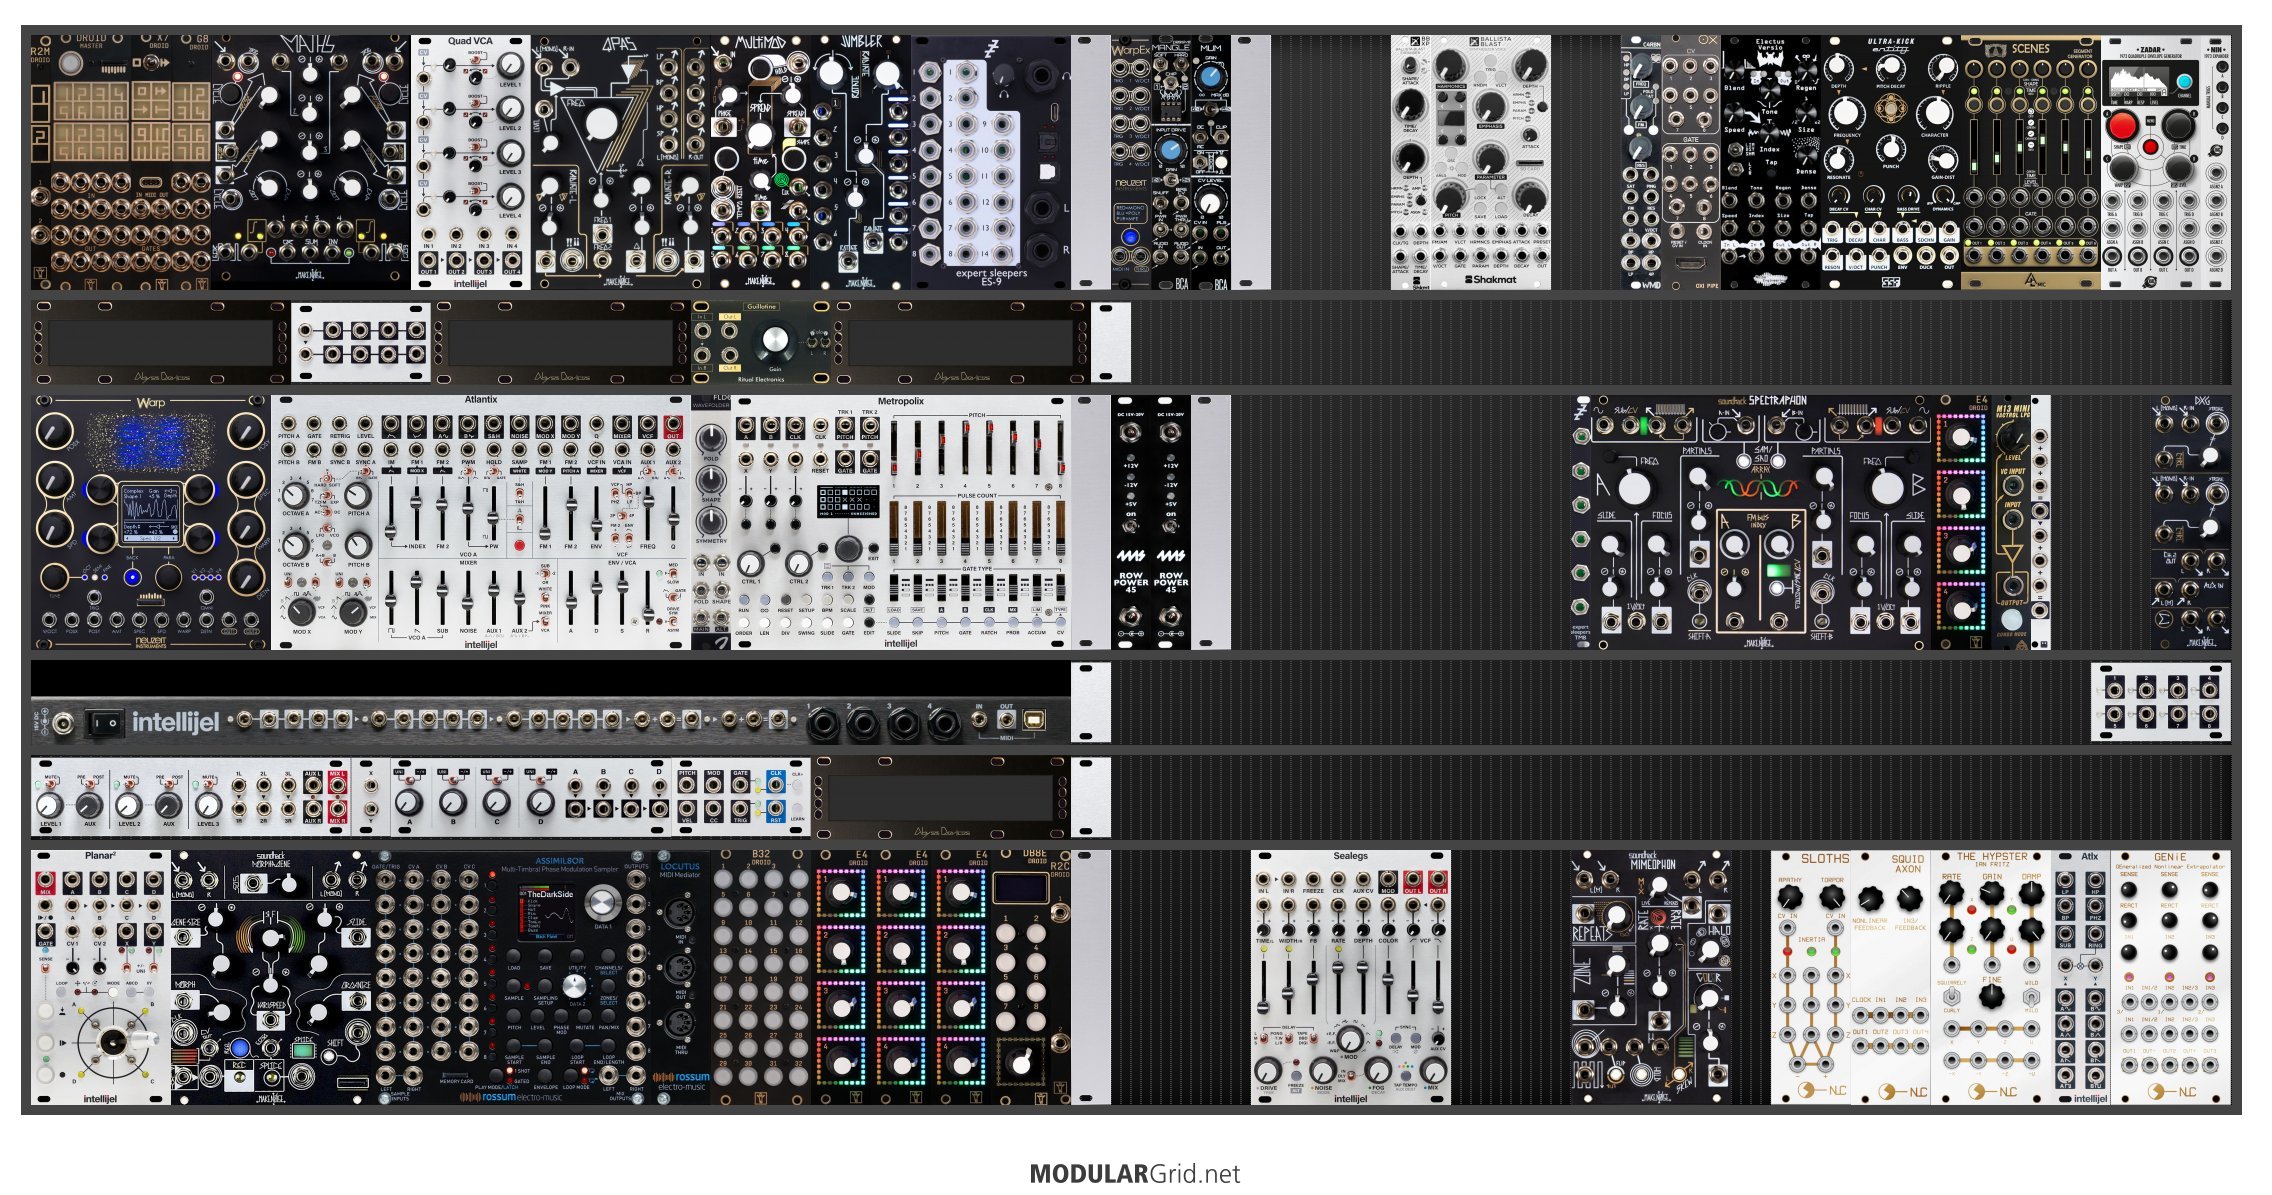Image resolution: width=2272 pixels, height=1195 pixels.
Task: Click the Level 4 knob on Quad VCA
Action: click(x=510, y=197)
